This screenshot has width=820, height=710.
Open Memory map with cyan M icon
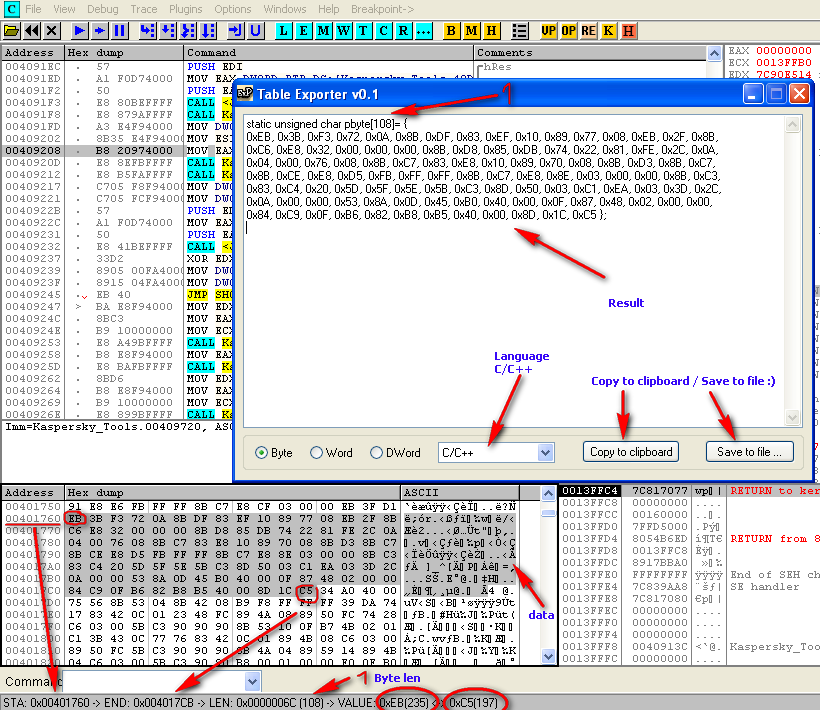coord(324,31)
